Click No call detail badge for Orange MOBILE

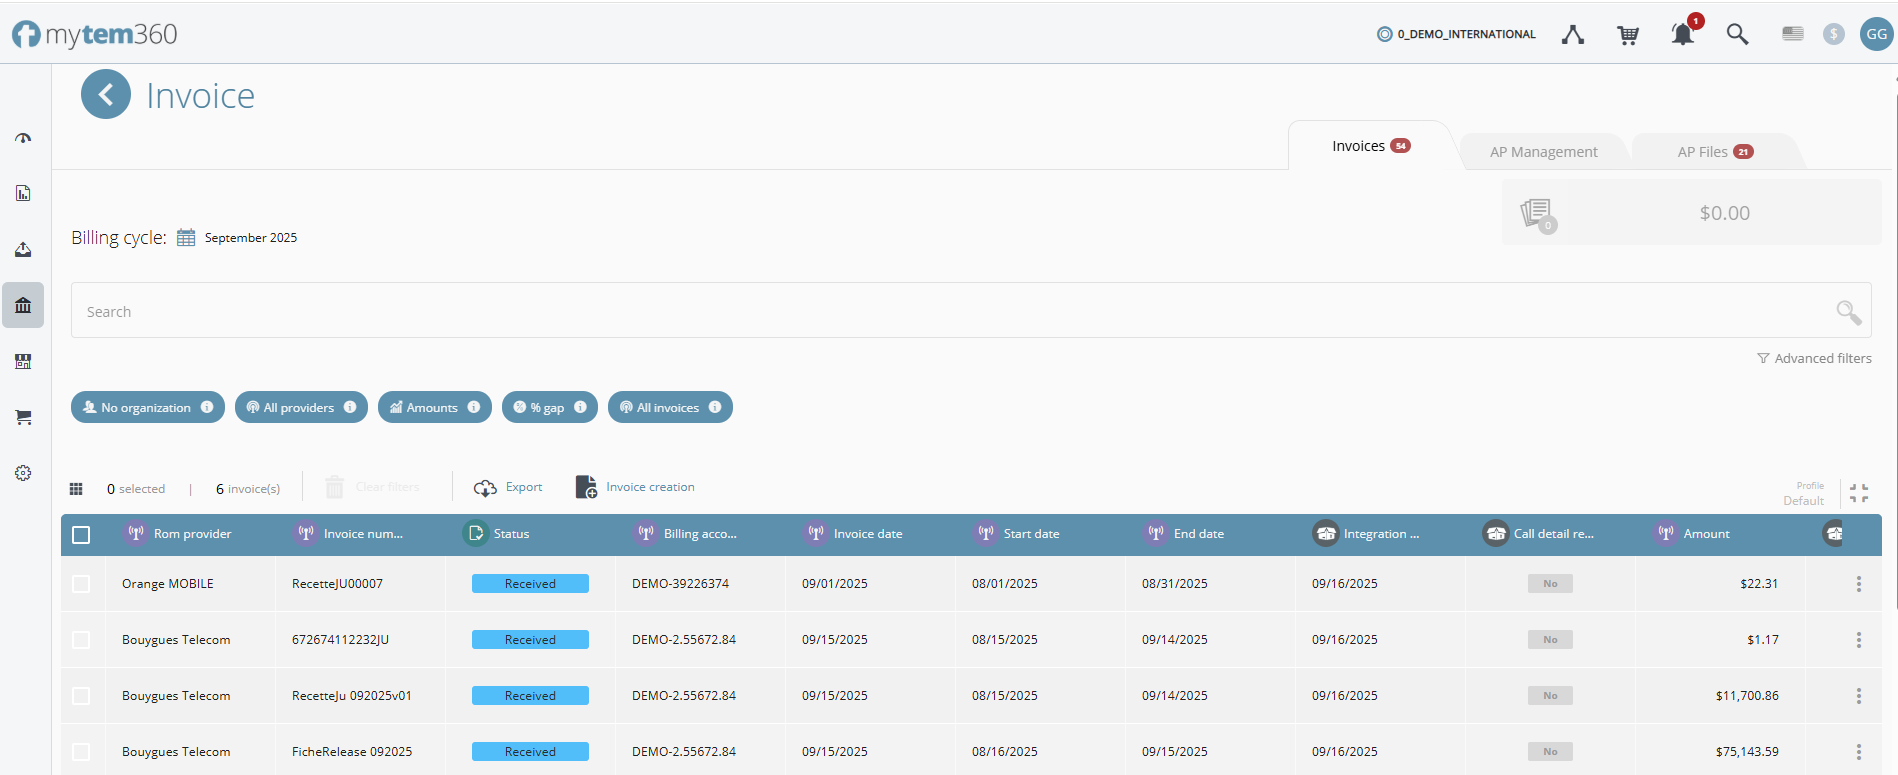[x=1550, y=584]
